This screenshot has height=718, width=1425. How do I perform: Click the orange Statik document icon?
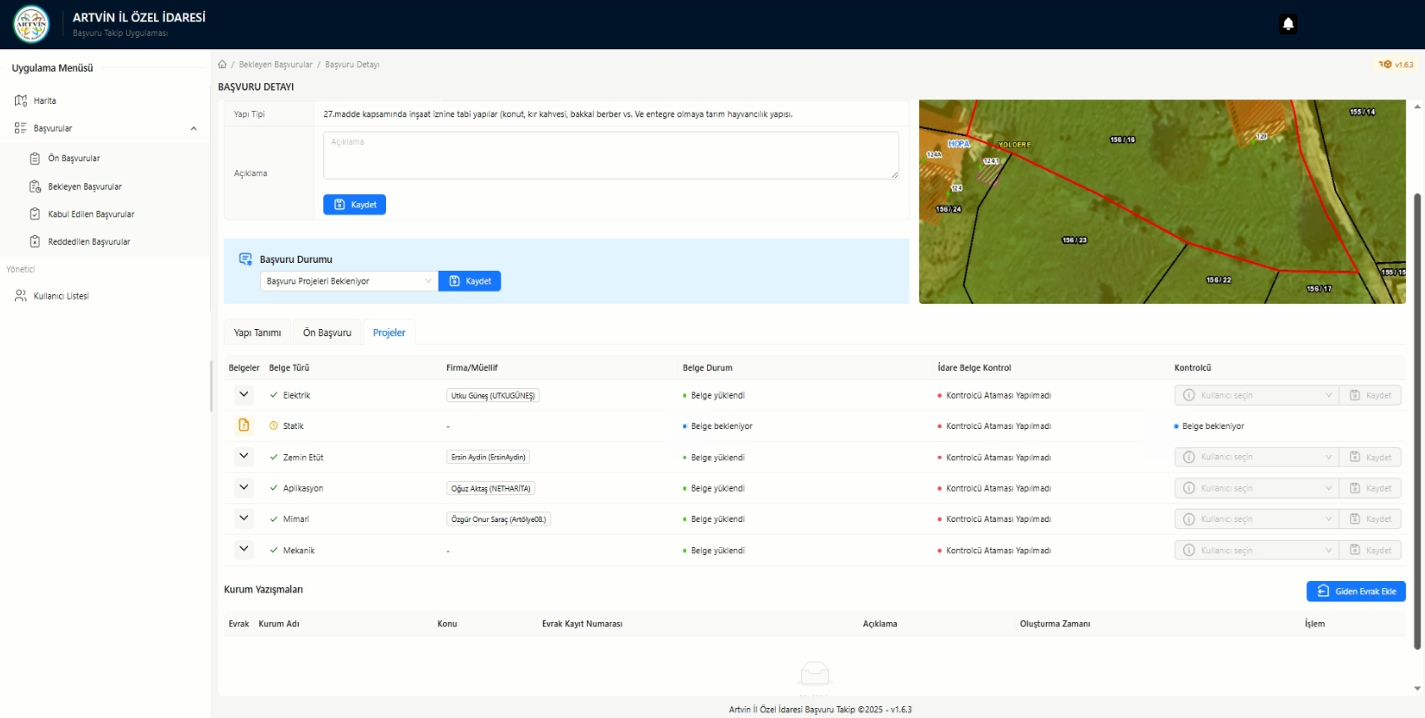tap(243, 426)
